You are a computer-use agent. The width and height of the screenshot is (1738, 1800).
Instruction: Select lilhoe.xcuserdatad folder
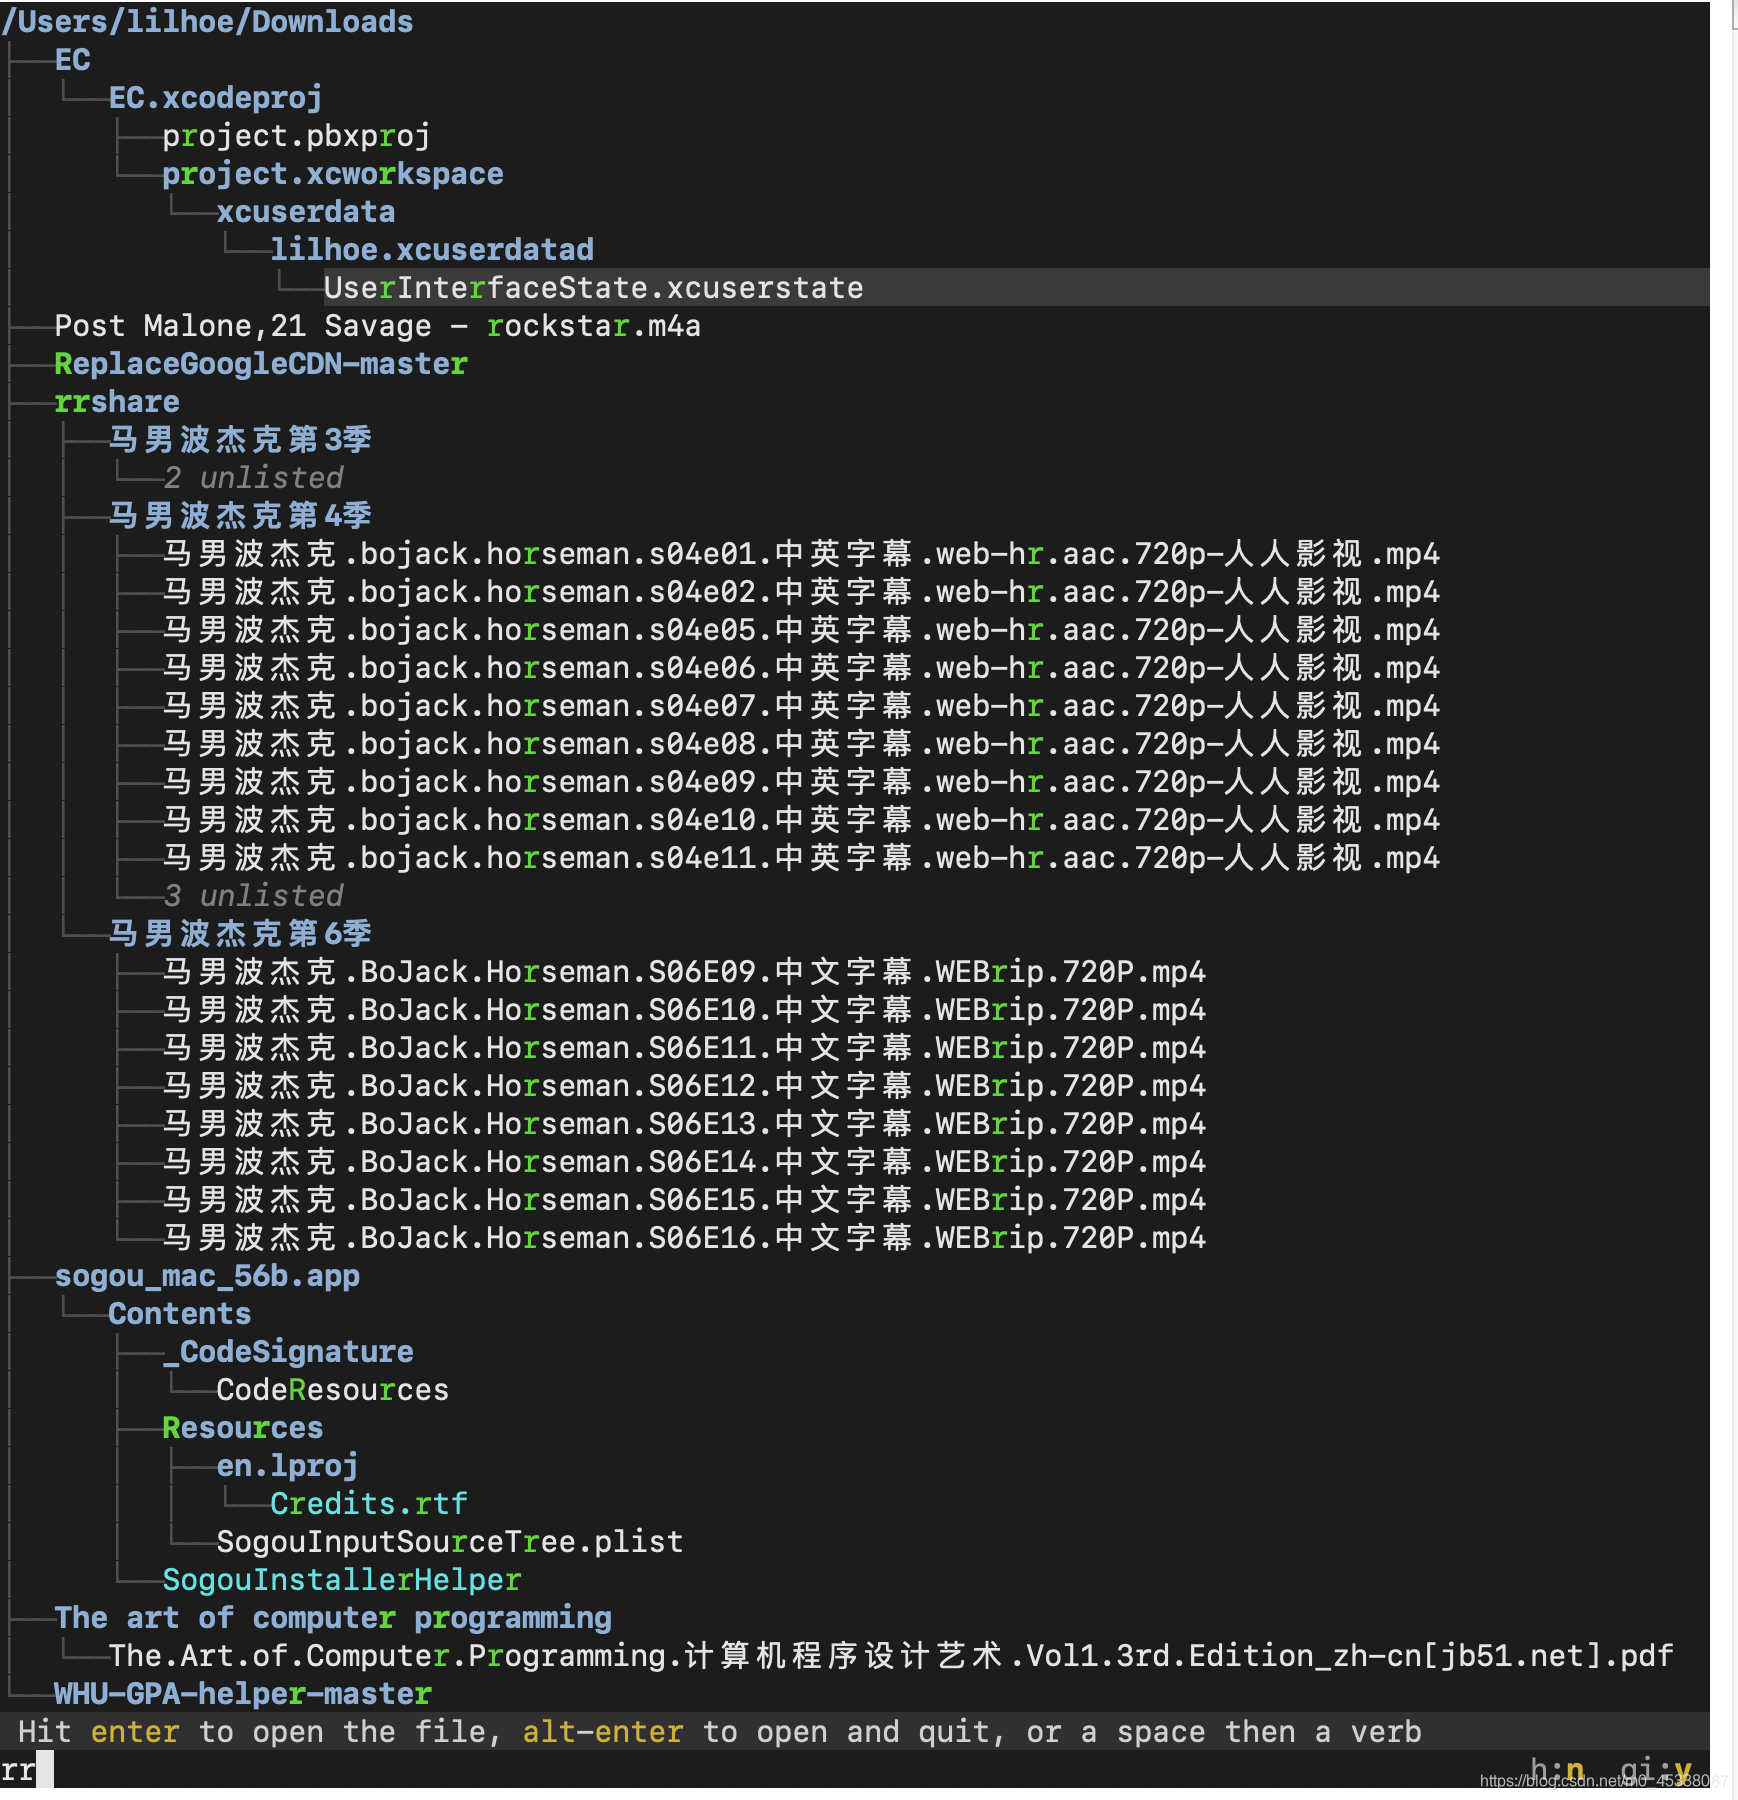(x=432, y=250)
